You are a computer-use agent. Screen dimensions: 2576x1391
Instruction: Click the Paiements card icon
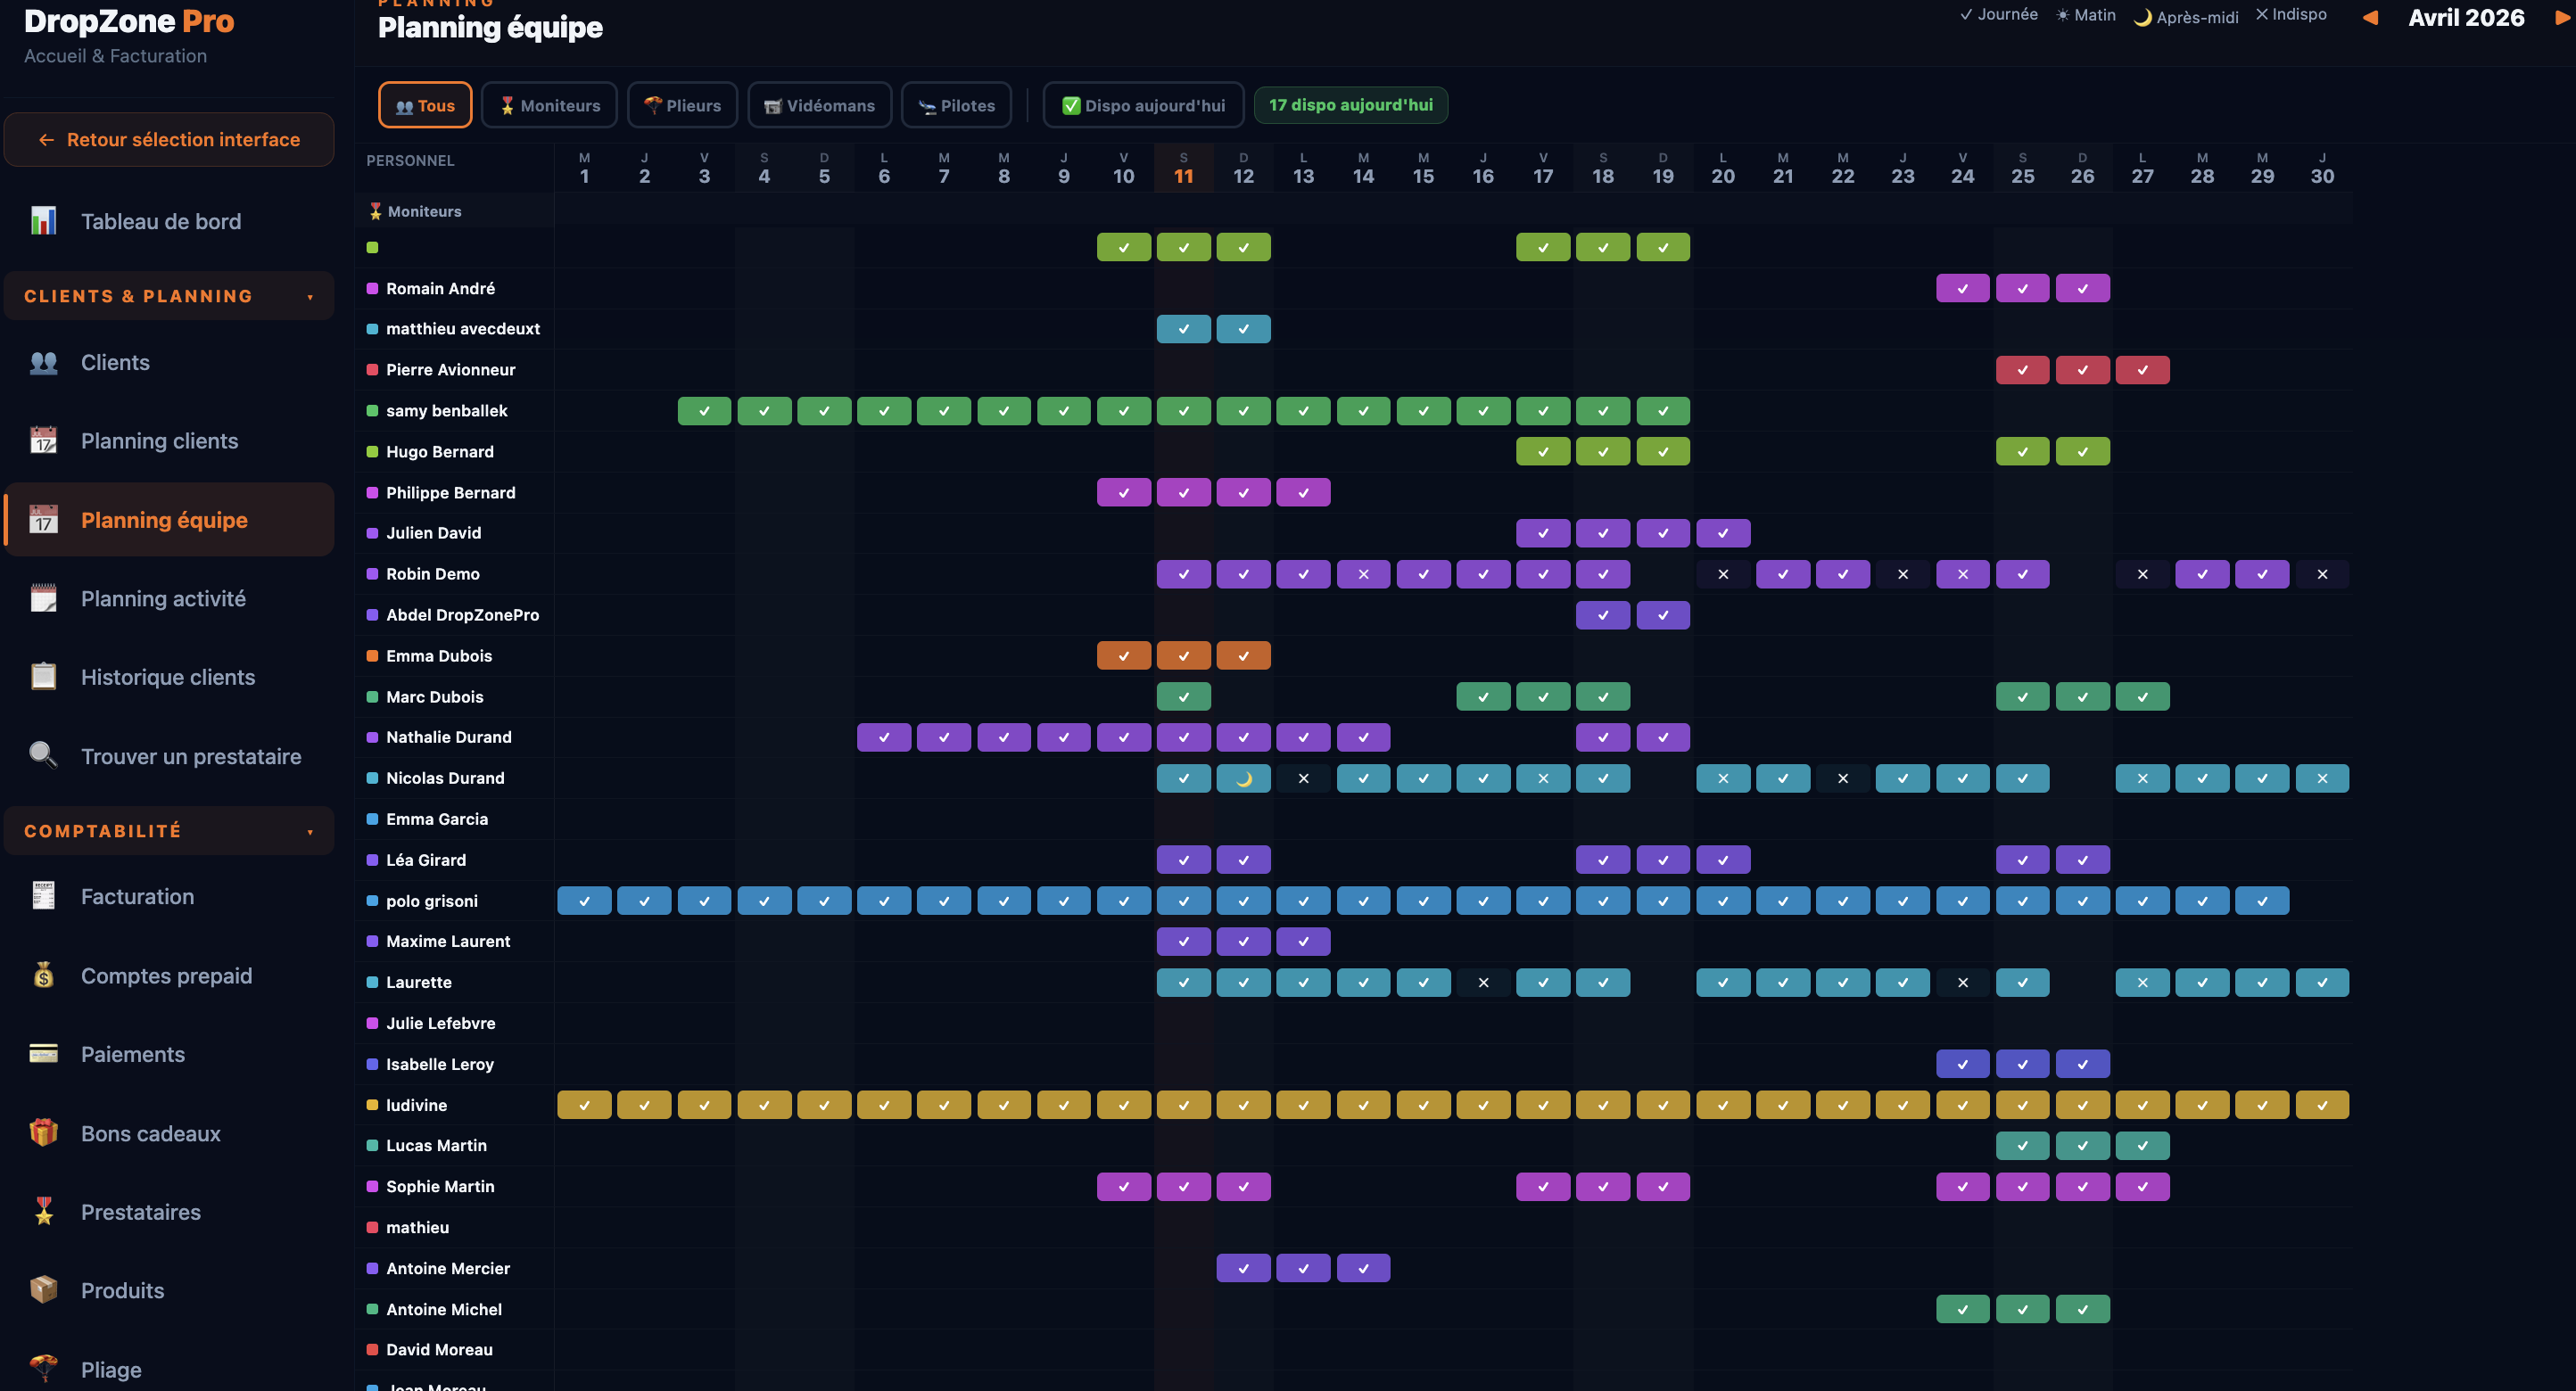pos(43,1054)
